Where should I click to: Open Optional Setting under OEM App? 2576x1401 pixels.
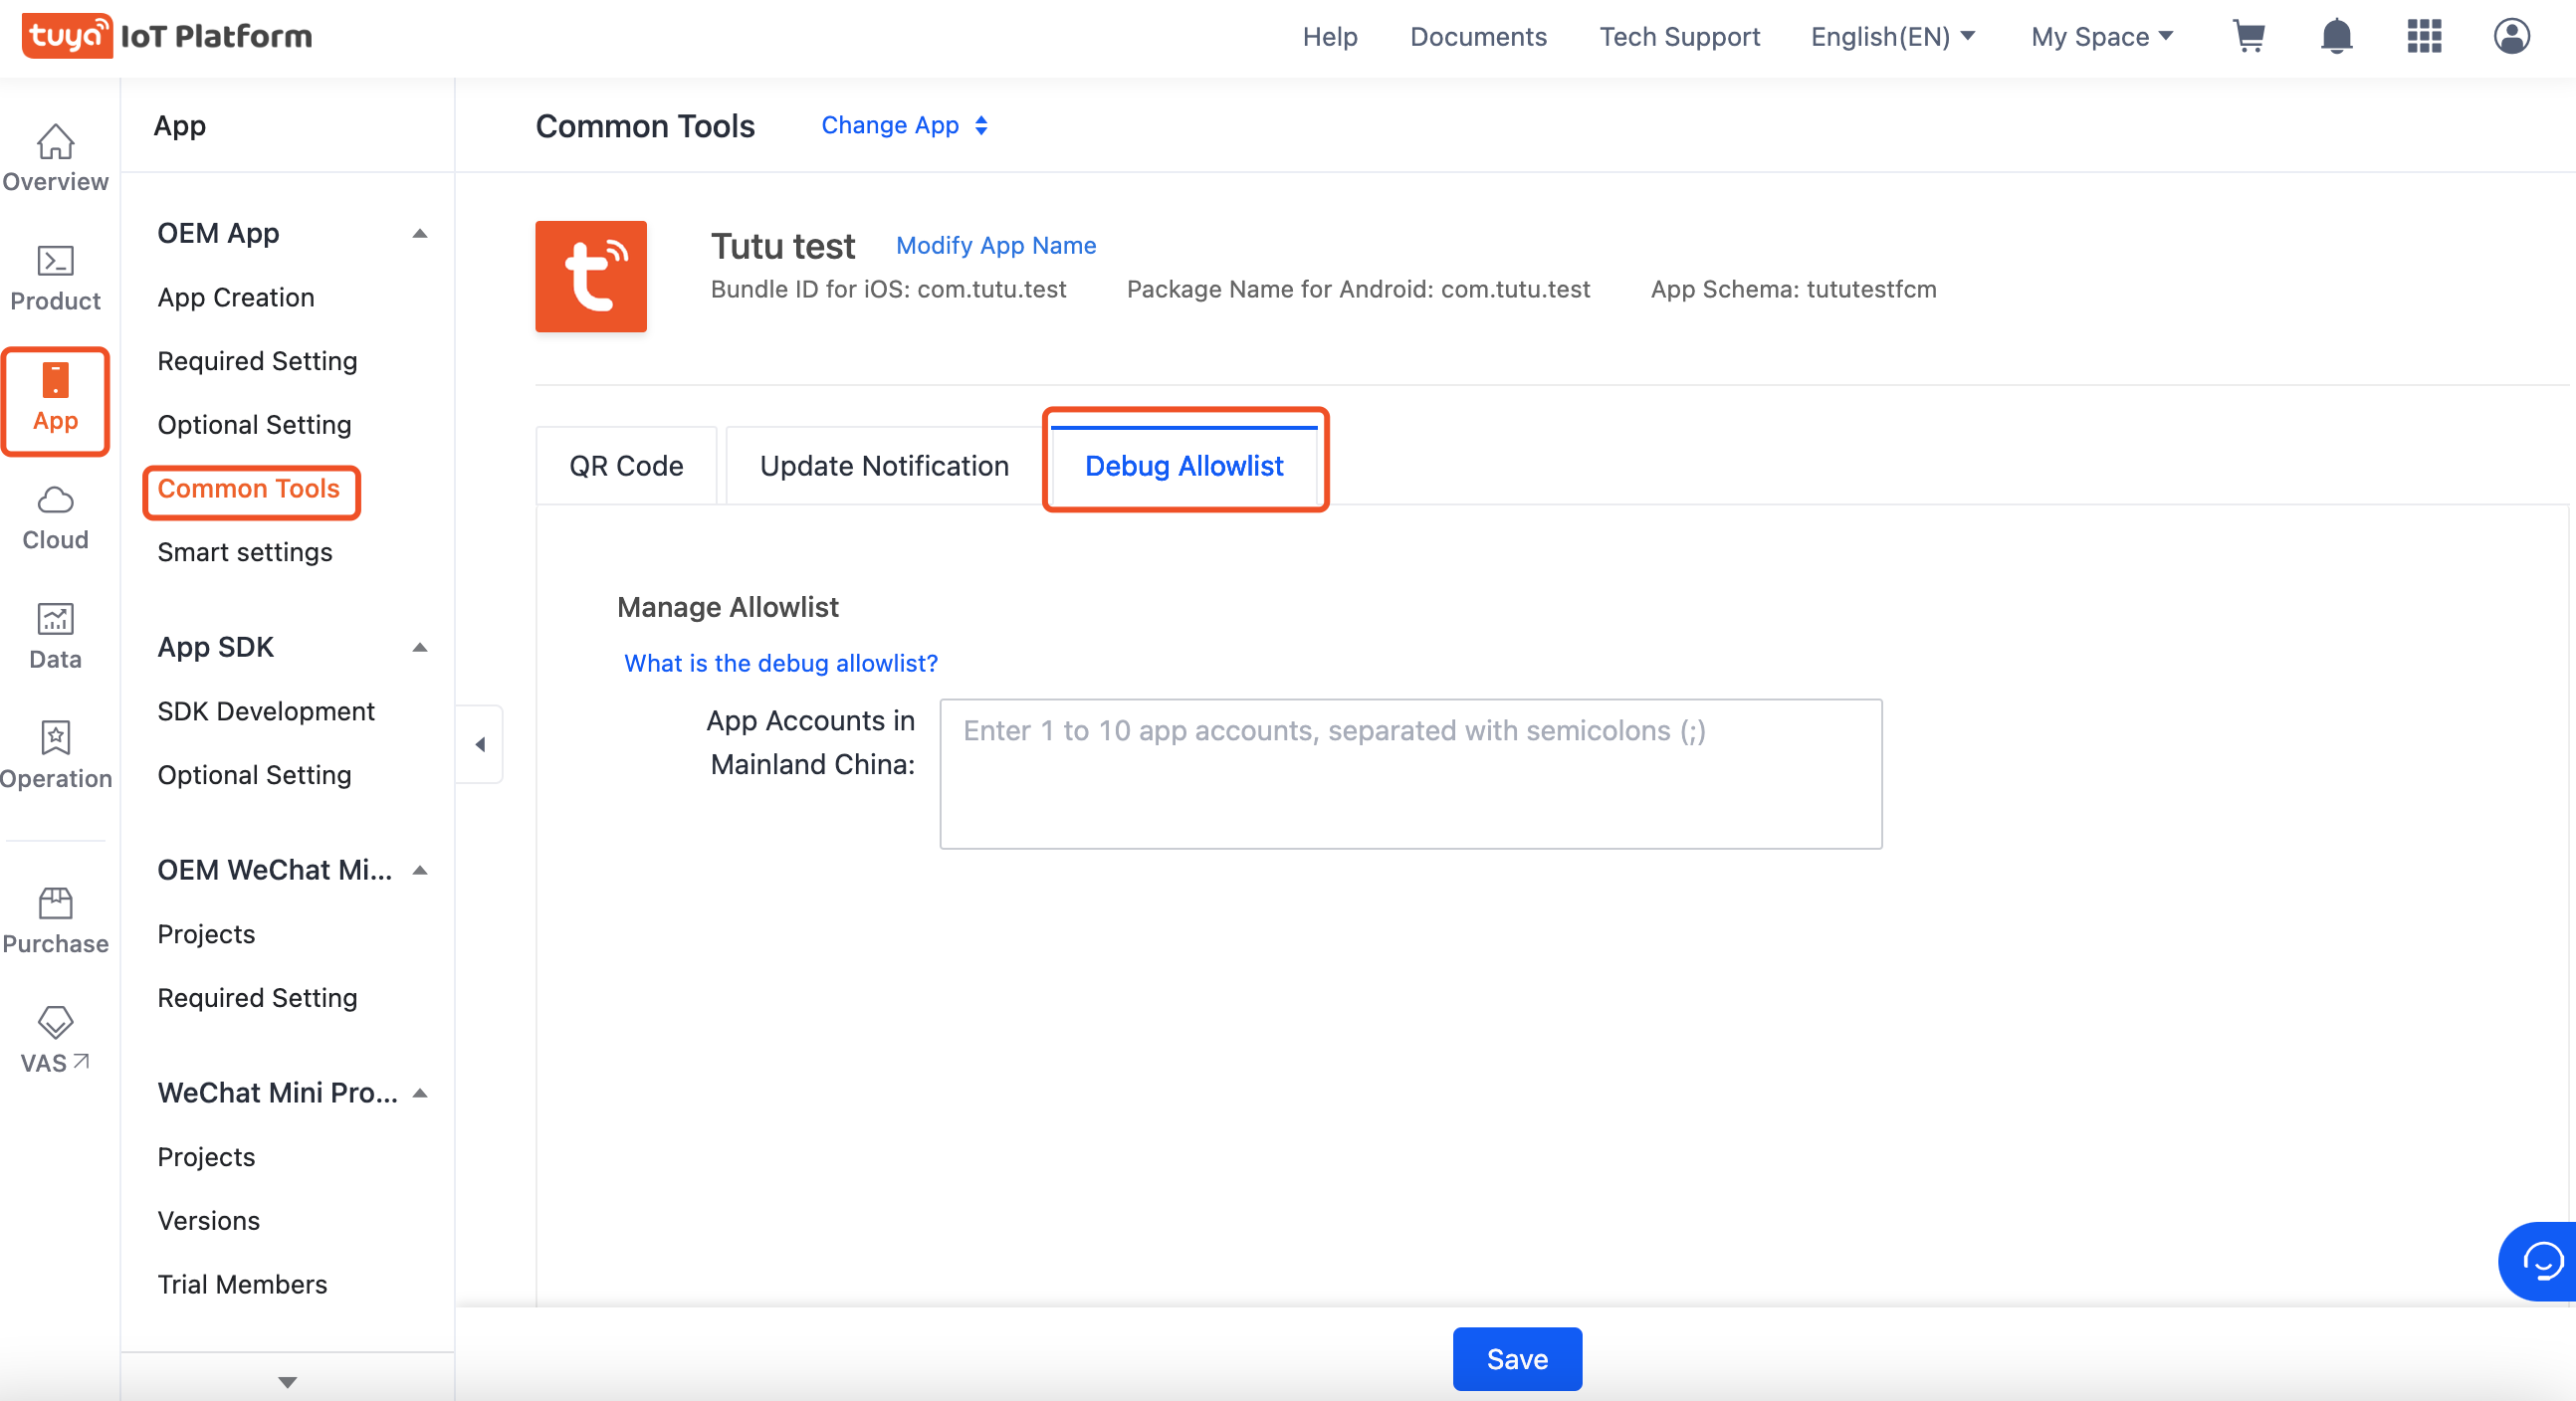254,425
